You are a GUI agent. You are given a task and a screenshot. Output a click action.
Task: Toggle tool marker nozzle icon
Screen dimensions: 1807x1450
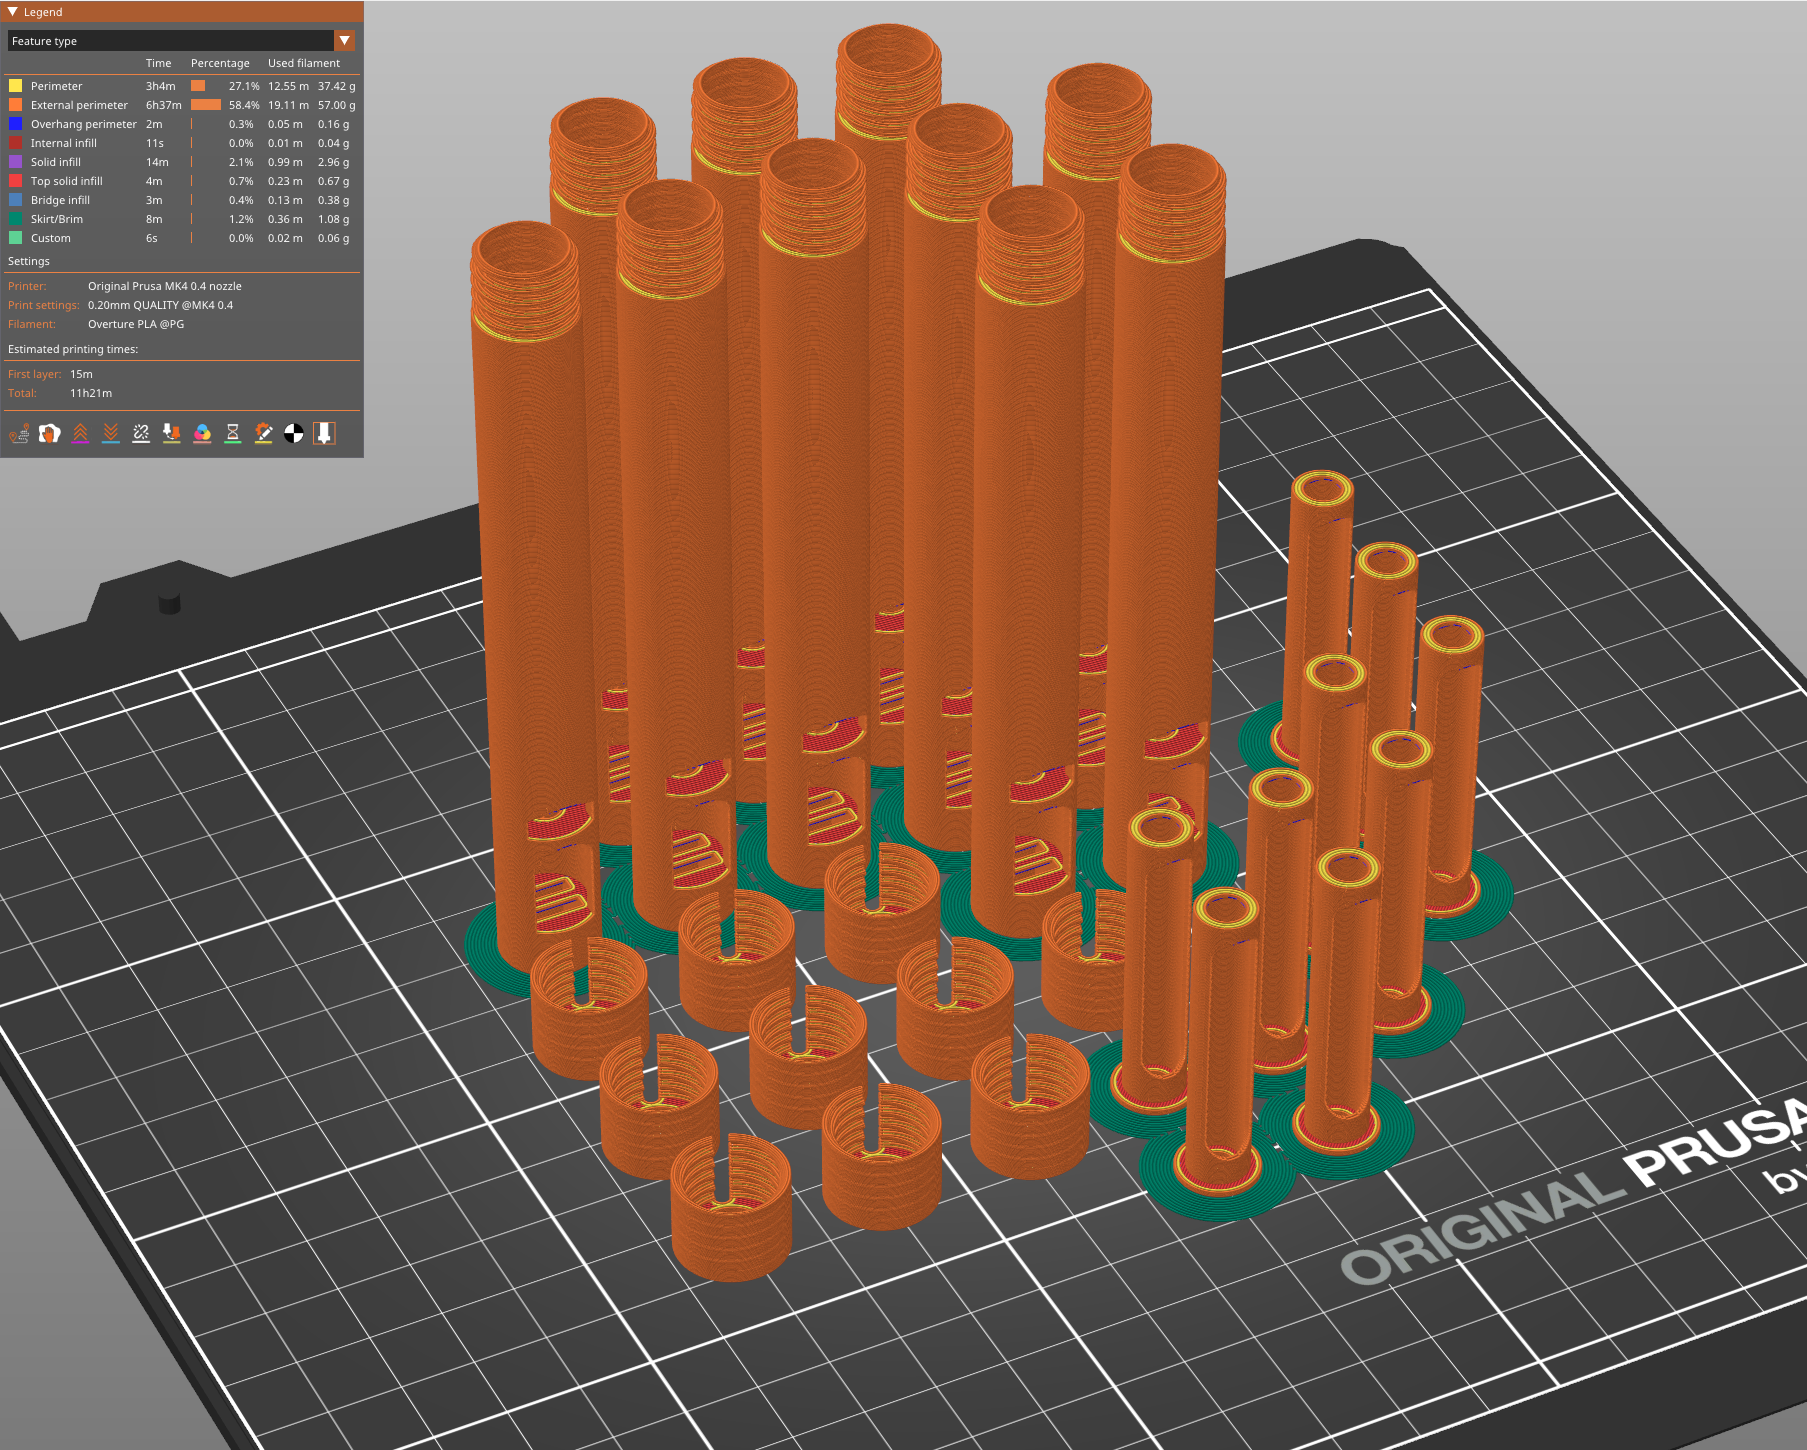tap(324, 433)
